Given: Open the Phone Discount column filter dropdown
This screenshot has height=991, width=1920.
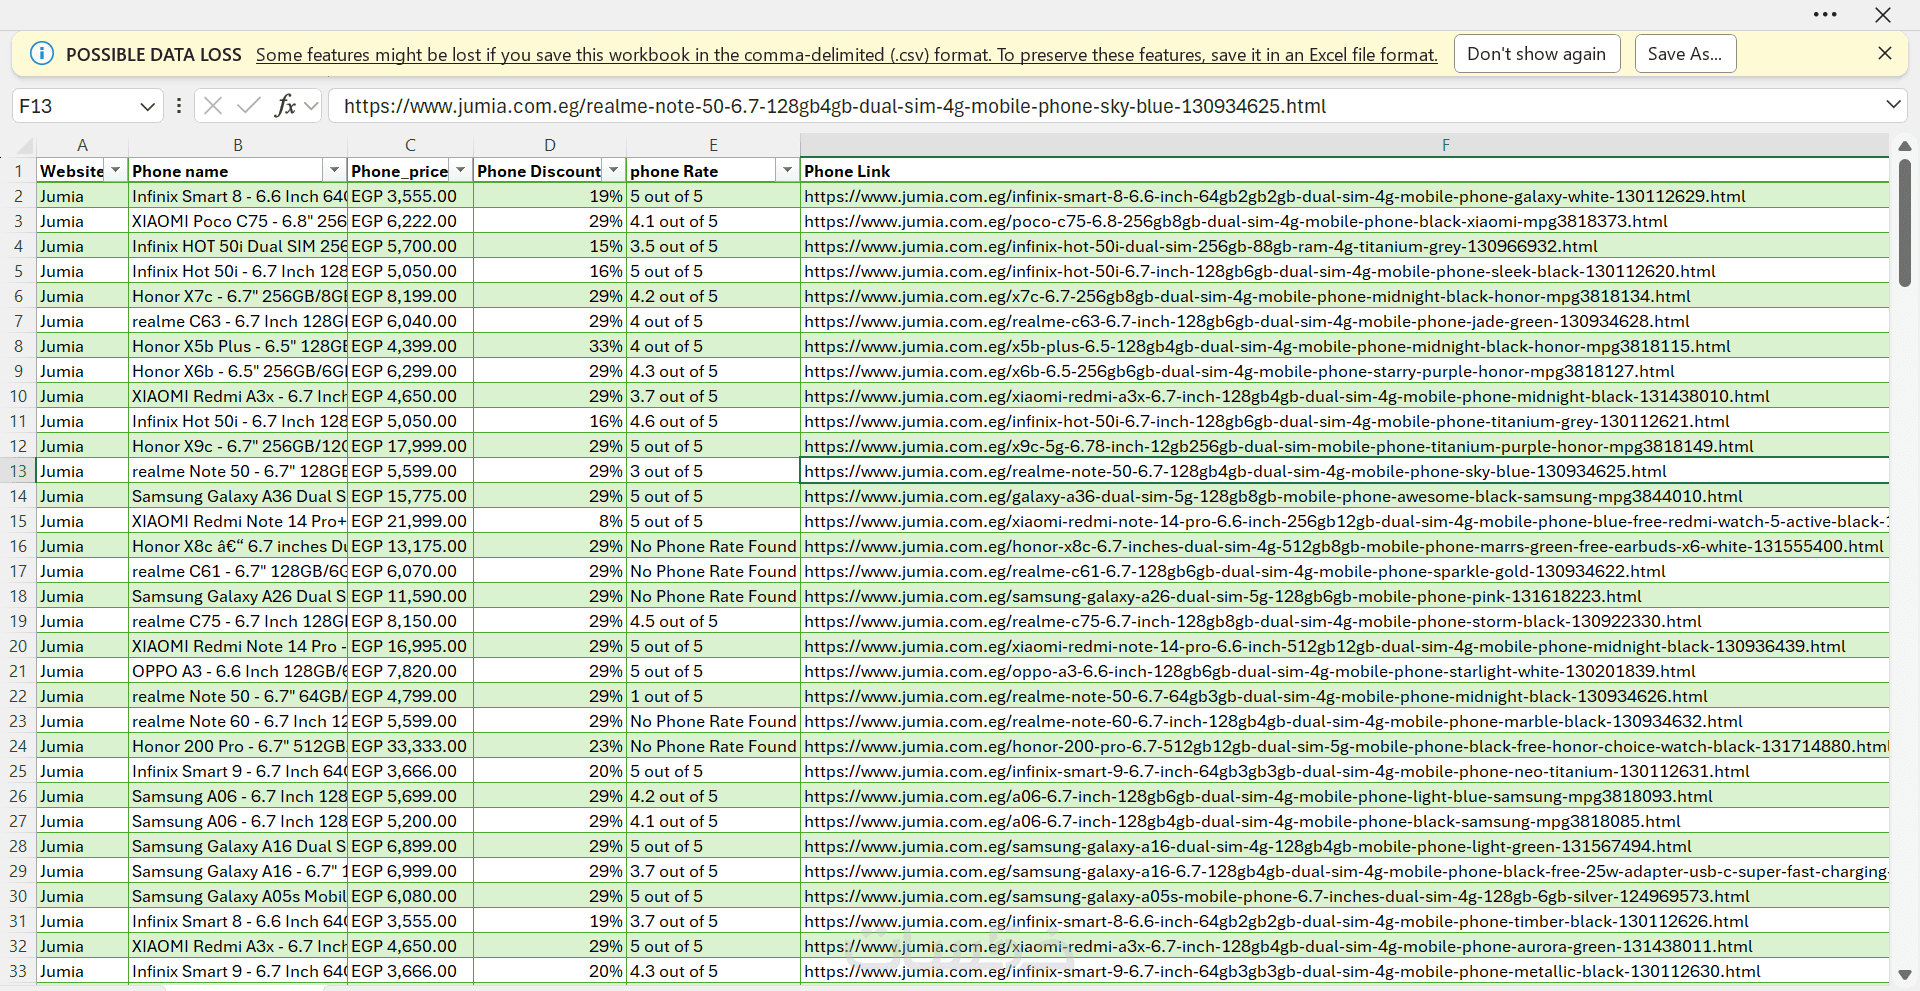Looking at the screenshot, I should pyautogui.click(x=614, y=171).
